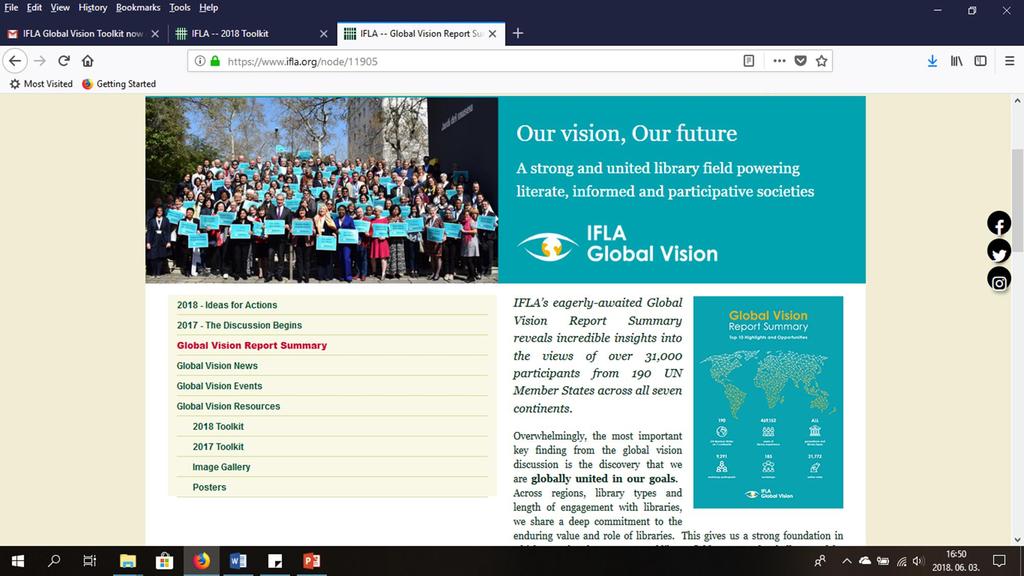
Task: Reload the current page
Action: coord(63,61)
